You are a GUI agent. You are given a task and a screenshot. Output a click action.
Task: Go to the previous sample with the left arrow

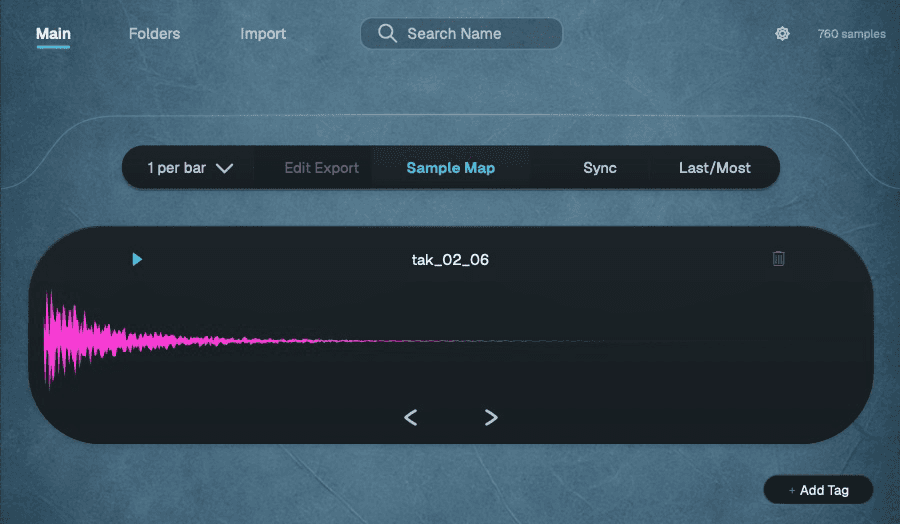tap(410, 417)
